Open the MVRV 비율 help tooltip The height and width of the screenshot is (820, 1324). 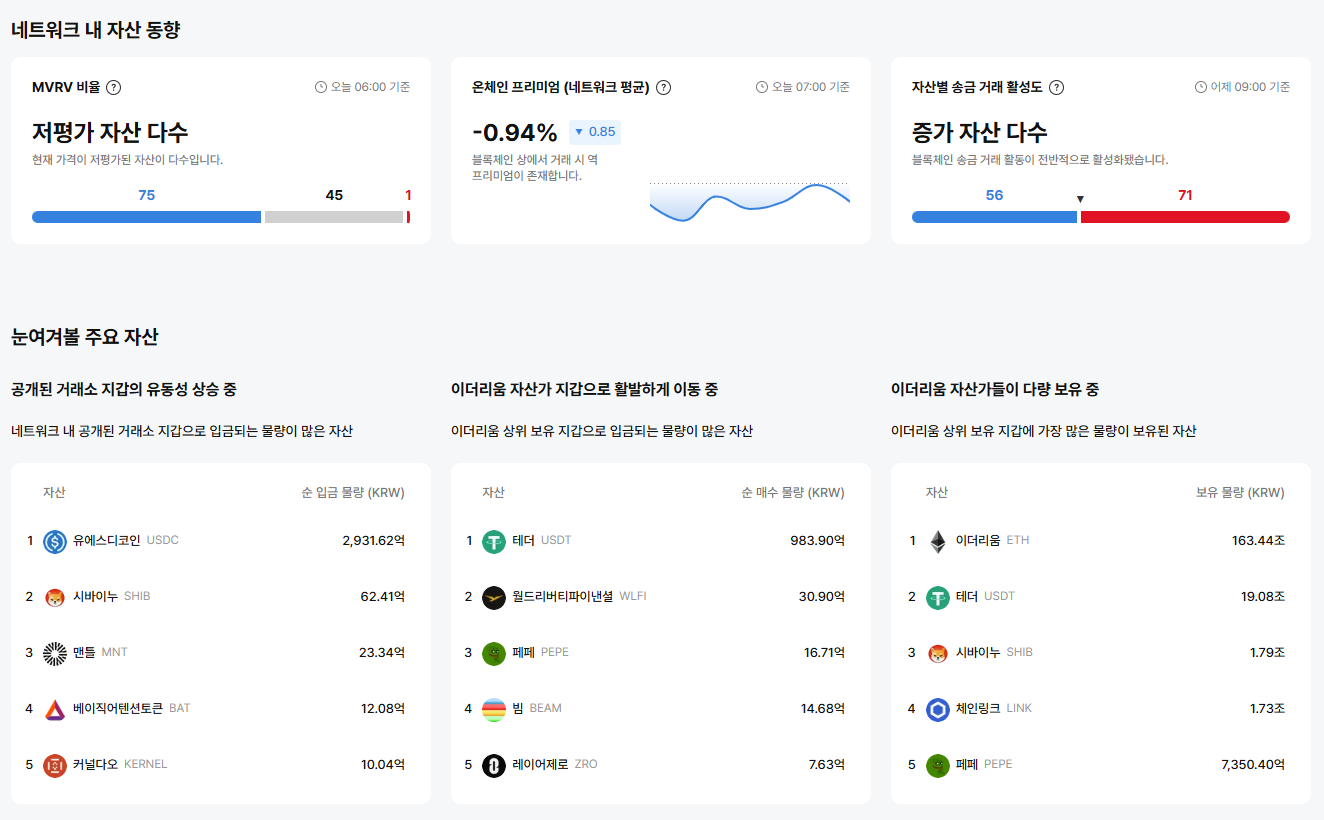114,87
